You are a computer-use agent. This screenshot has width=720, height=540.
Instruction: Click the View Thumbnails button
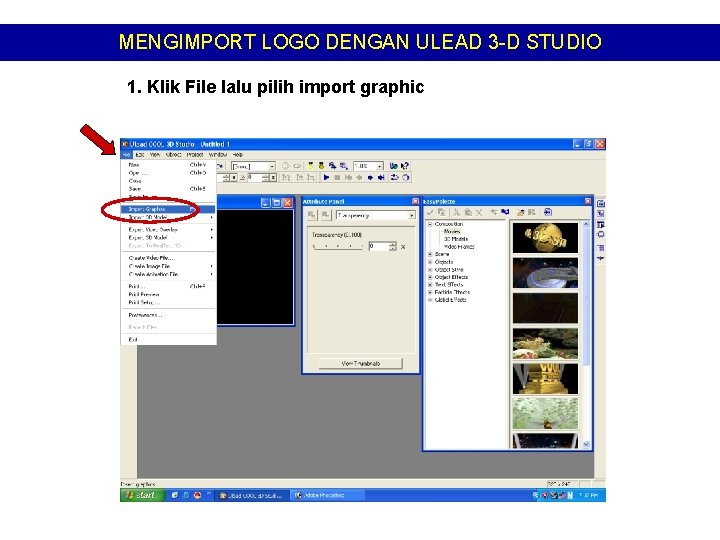click(x=360, y=363)
